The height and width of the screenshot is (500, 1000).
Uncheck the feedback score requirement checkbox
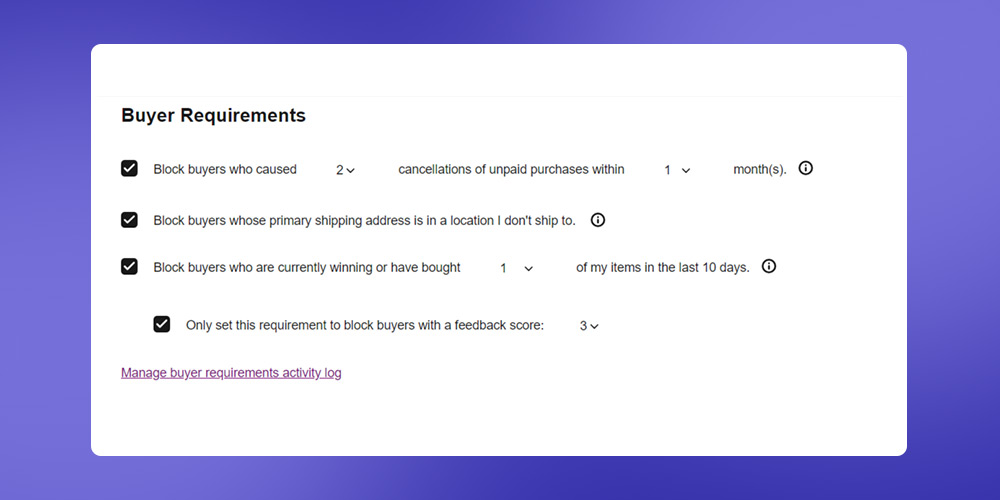click(x=162, y=324)
